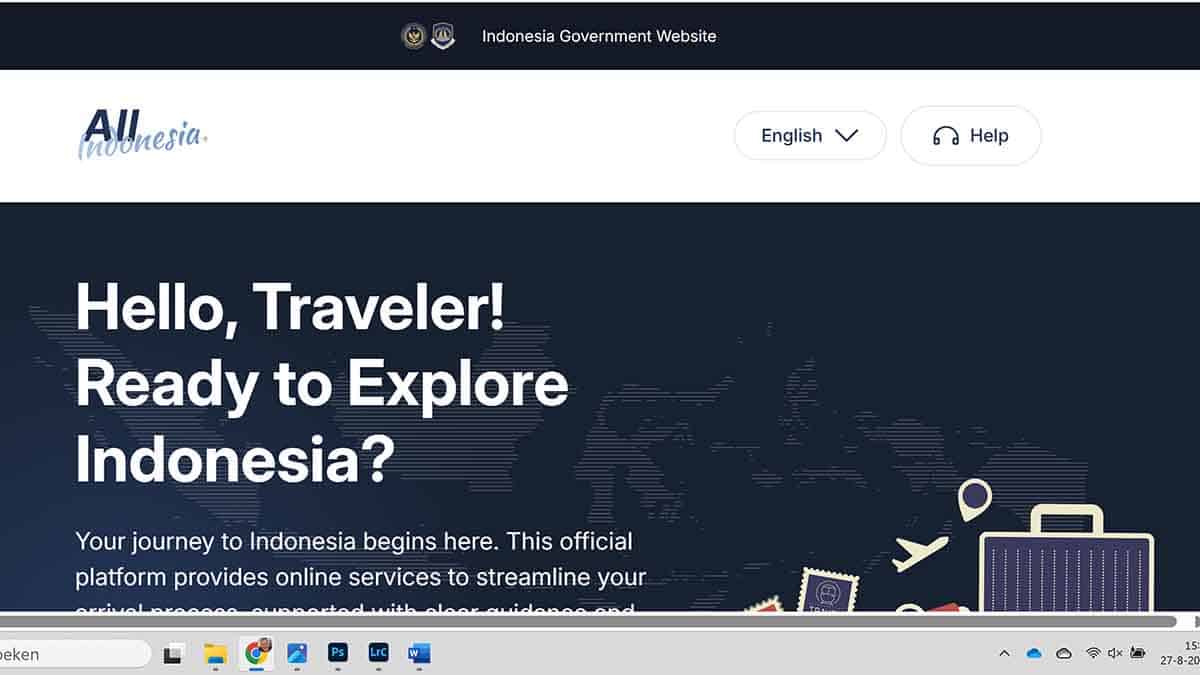
Task: Click the horizontal page scrollbar
Action: [x=588, y=621]
